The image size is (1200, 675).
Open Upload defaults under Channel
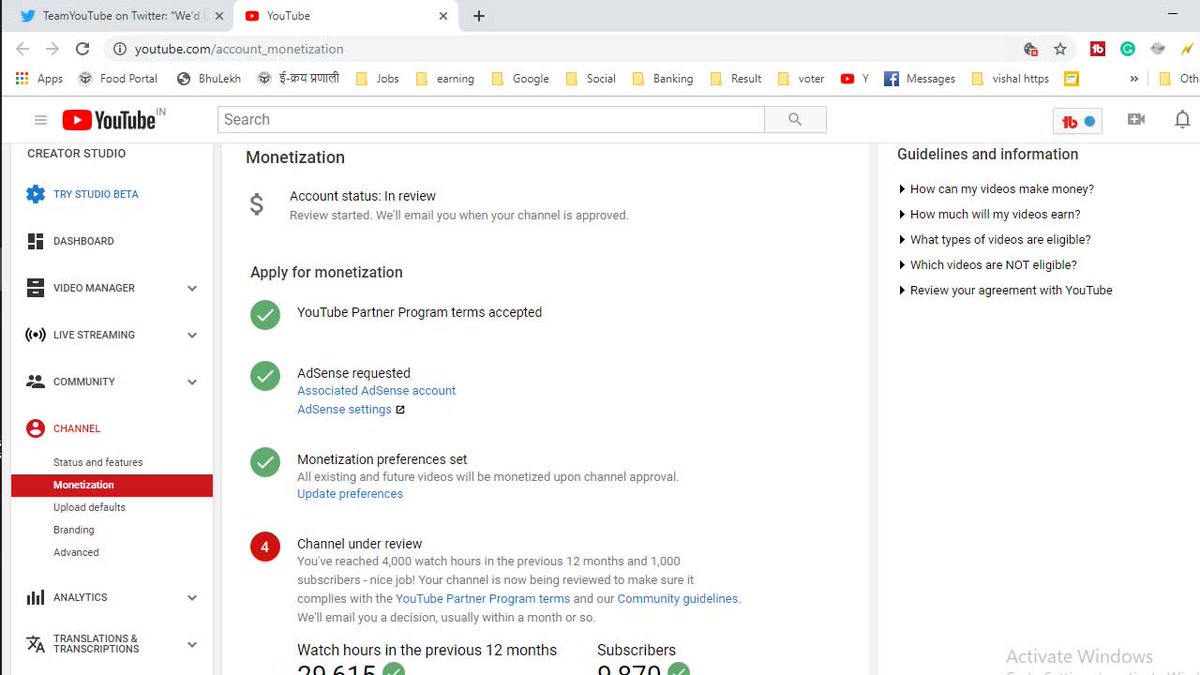89,507
